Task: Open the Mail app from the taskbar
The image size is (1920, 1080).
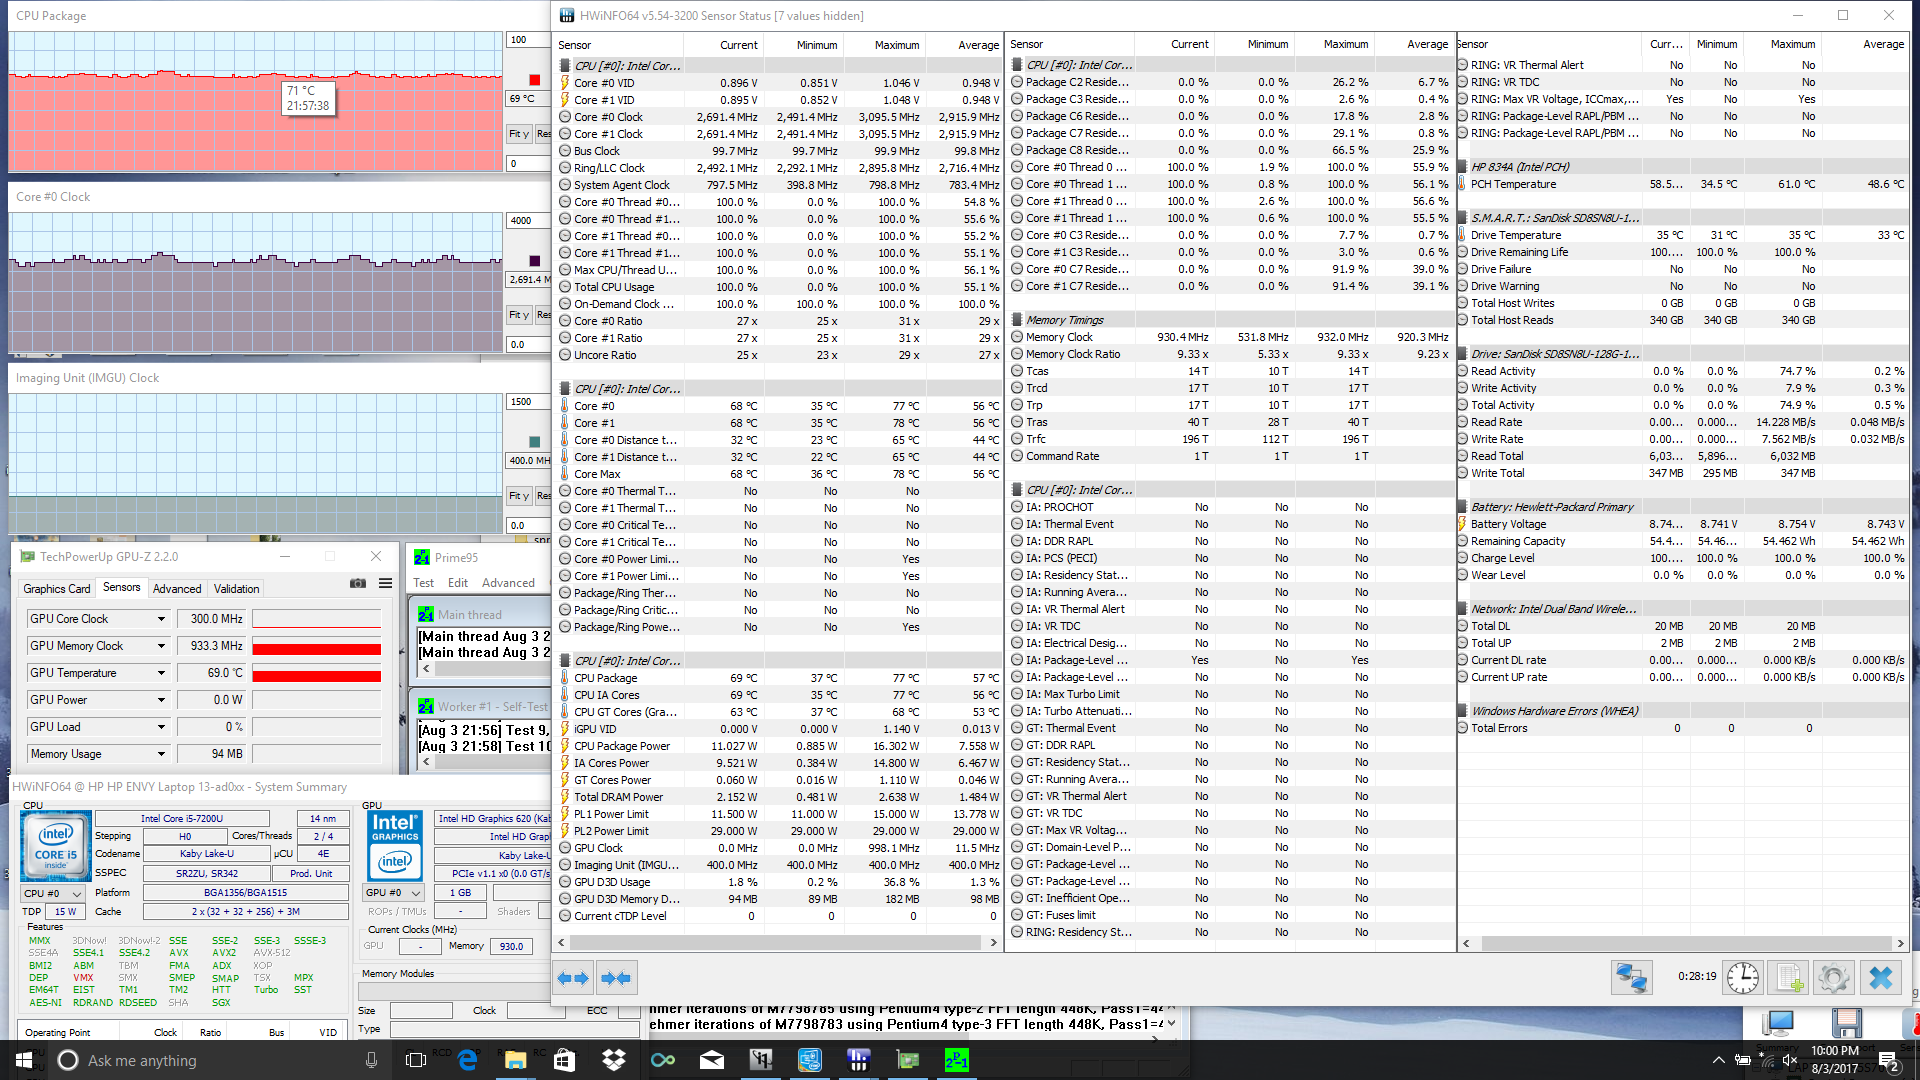Action: (x=712, y=1060)
